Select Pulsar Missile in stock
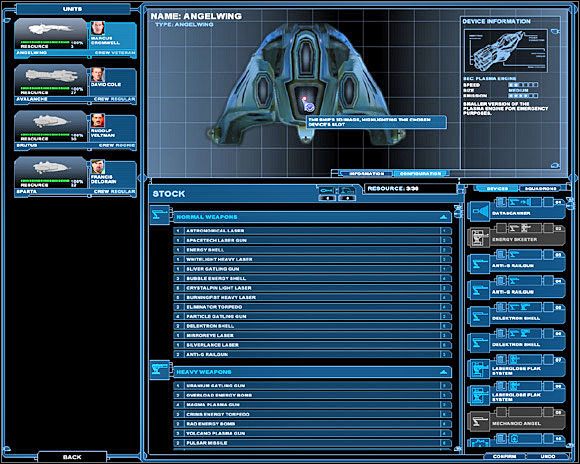 click(x=313, y=443)
